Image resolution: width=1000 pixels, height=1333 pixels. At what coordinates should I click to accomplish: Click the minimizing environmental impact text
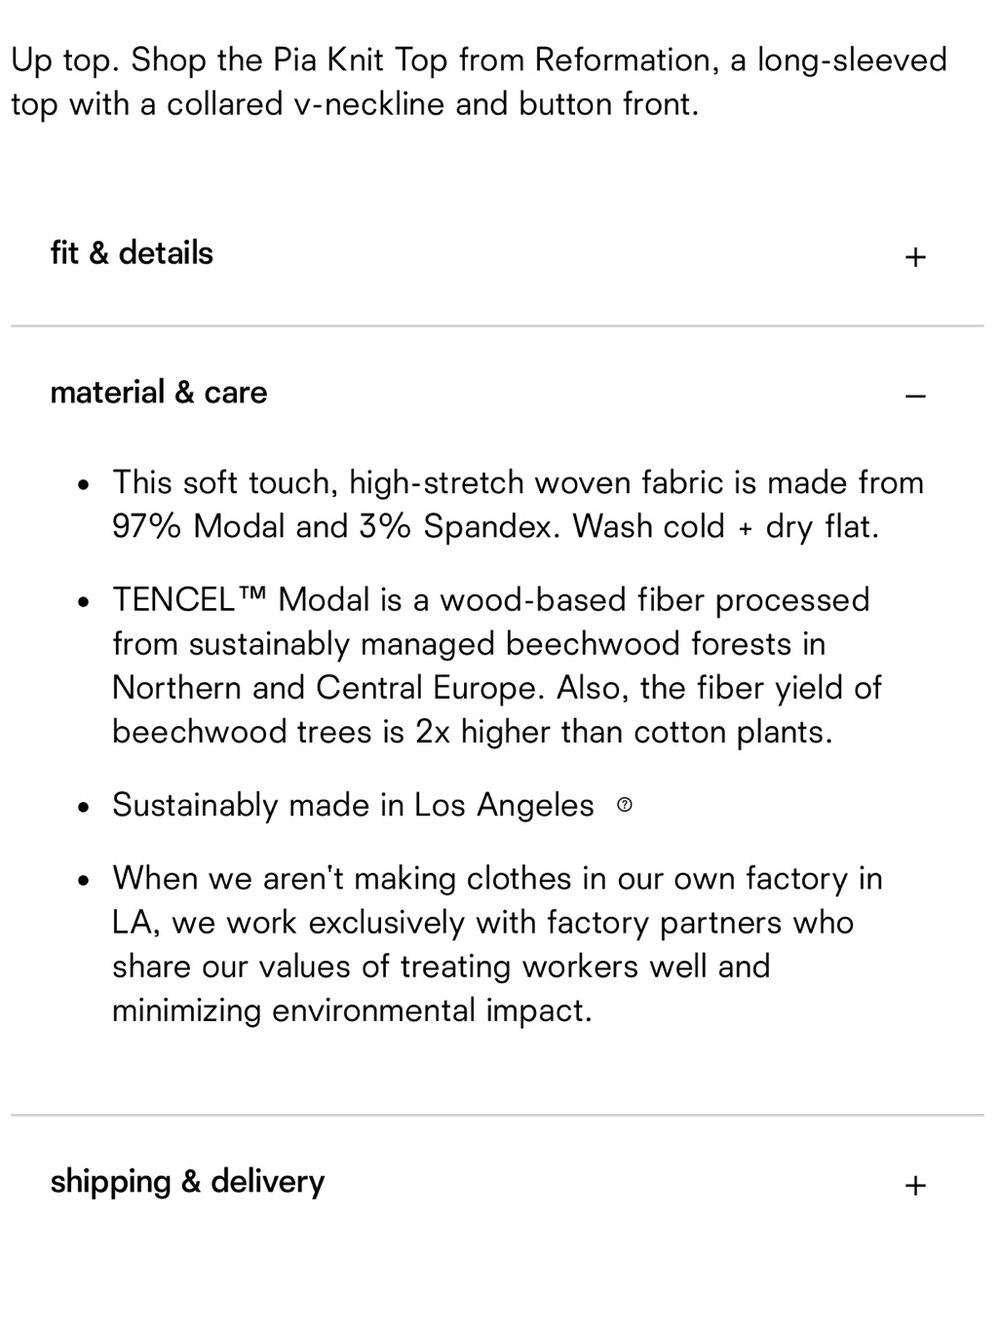352,1010
